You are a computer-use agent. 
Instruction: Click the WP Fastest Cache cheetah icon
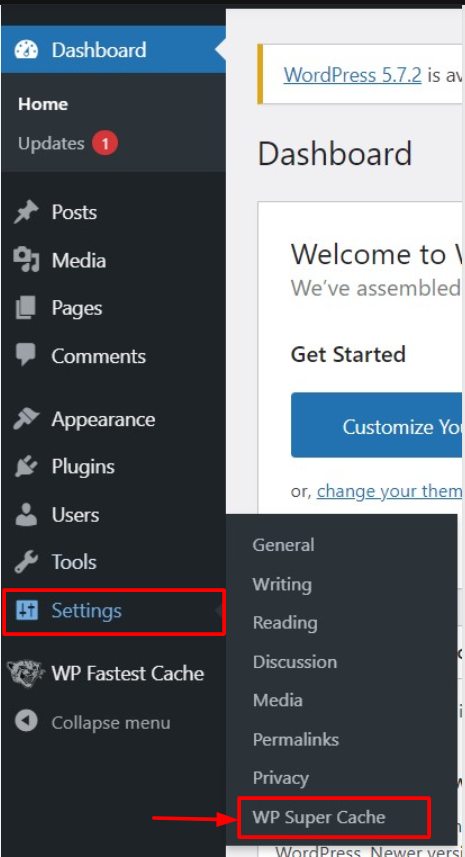(x=26, y=673)
